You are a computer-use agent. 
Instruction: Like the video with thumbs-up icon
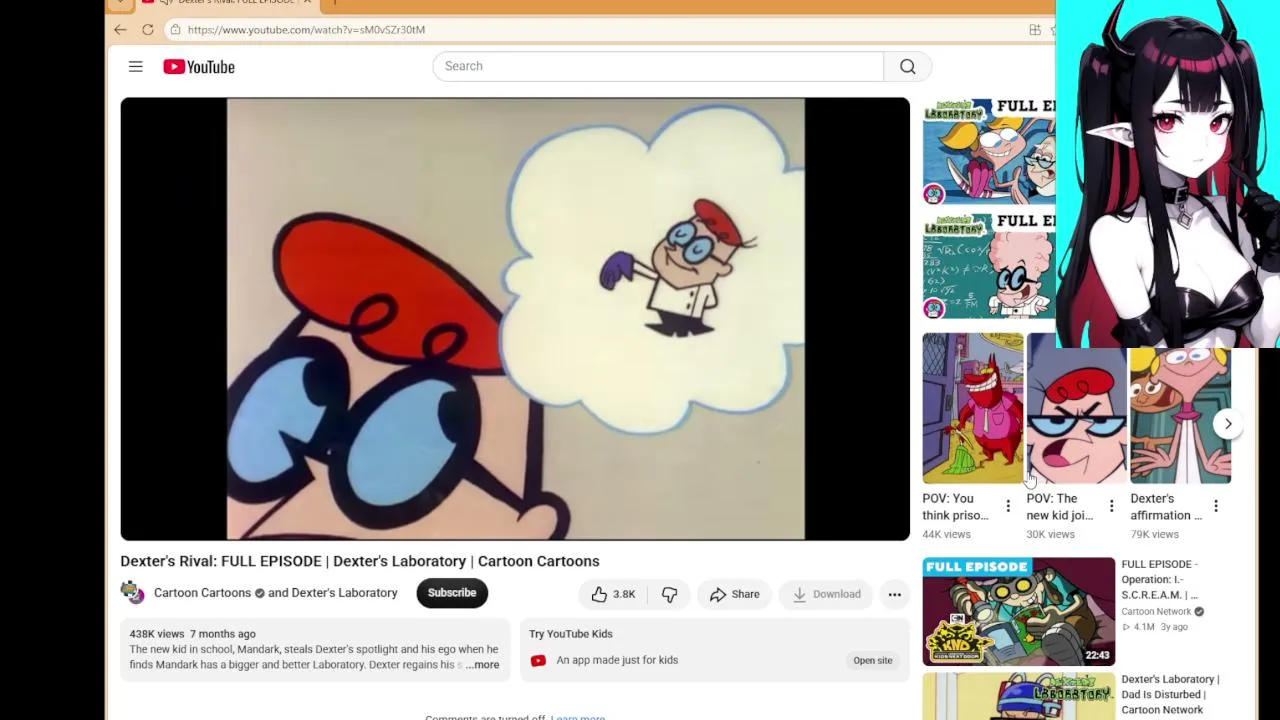click(599, 594)
